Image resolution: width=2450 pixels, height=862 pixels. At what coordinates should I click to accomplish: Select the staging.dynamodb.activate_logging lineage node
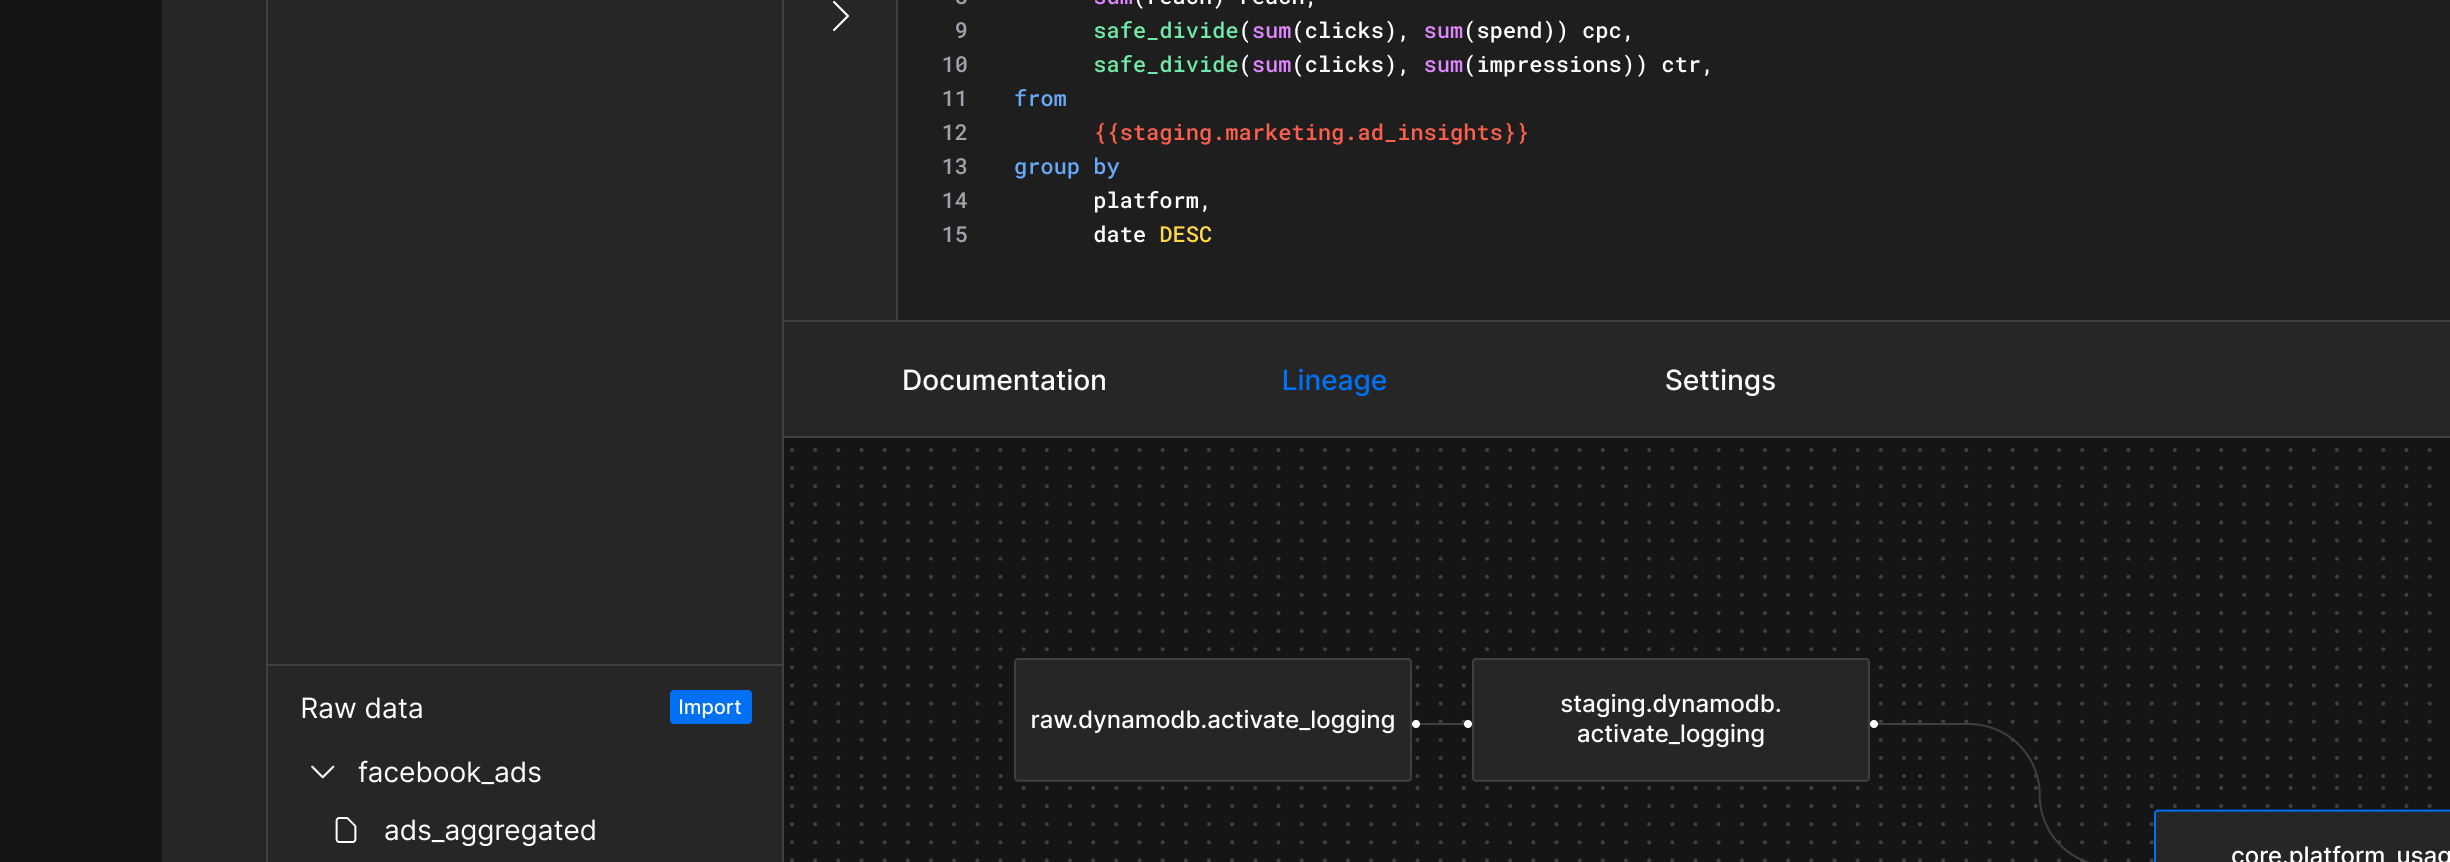[x=1670, y=720]
